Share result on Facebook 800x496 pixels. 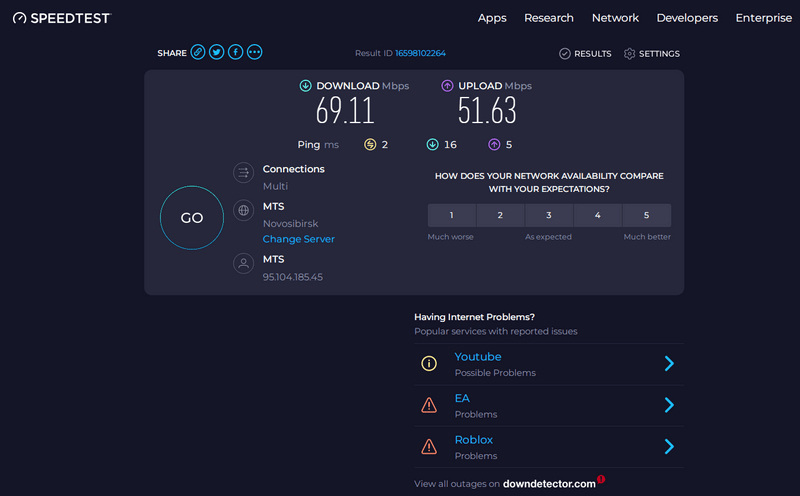point(236,52)
